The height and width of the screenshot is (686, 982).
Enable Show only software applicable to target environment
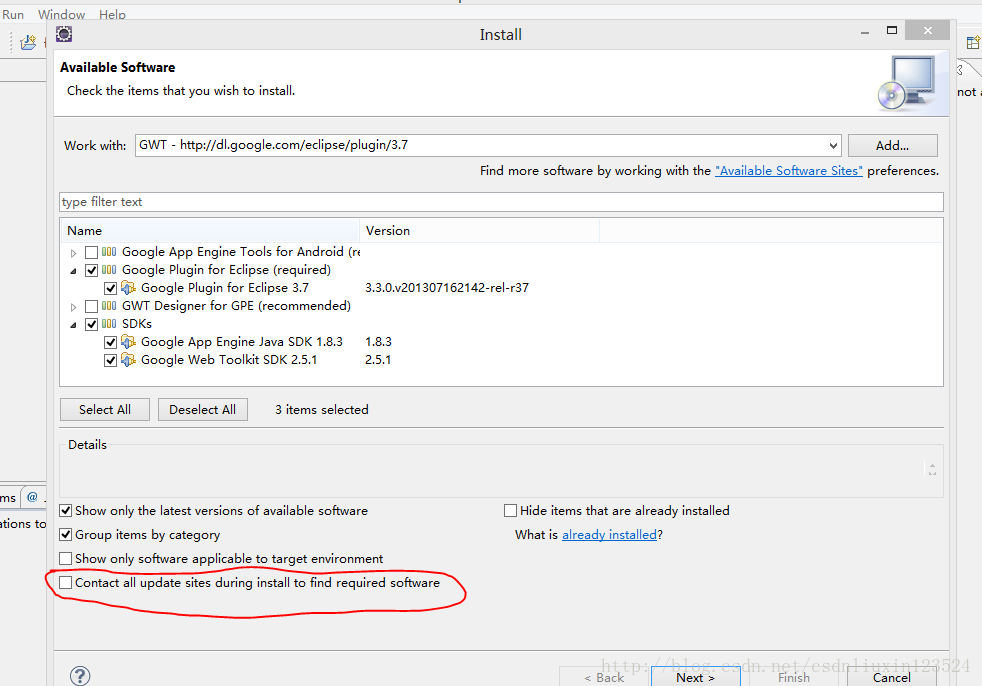pyautogui.click(x=66, y=558)
